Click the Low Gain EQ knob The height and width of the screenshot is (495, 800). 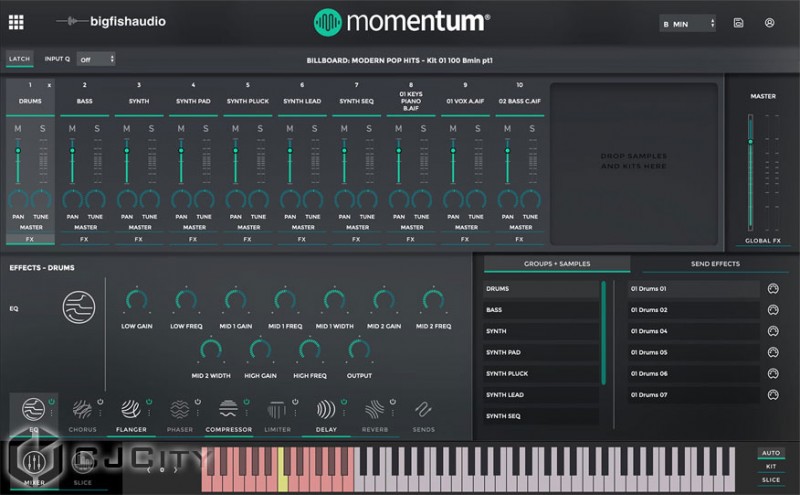[x=136, y=300]
